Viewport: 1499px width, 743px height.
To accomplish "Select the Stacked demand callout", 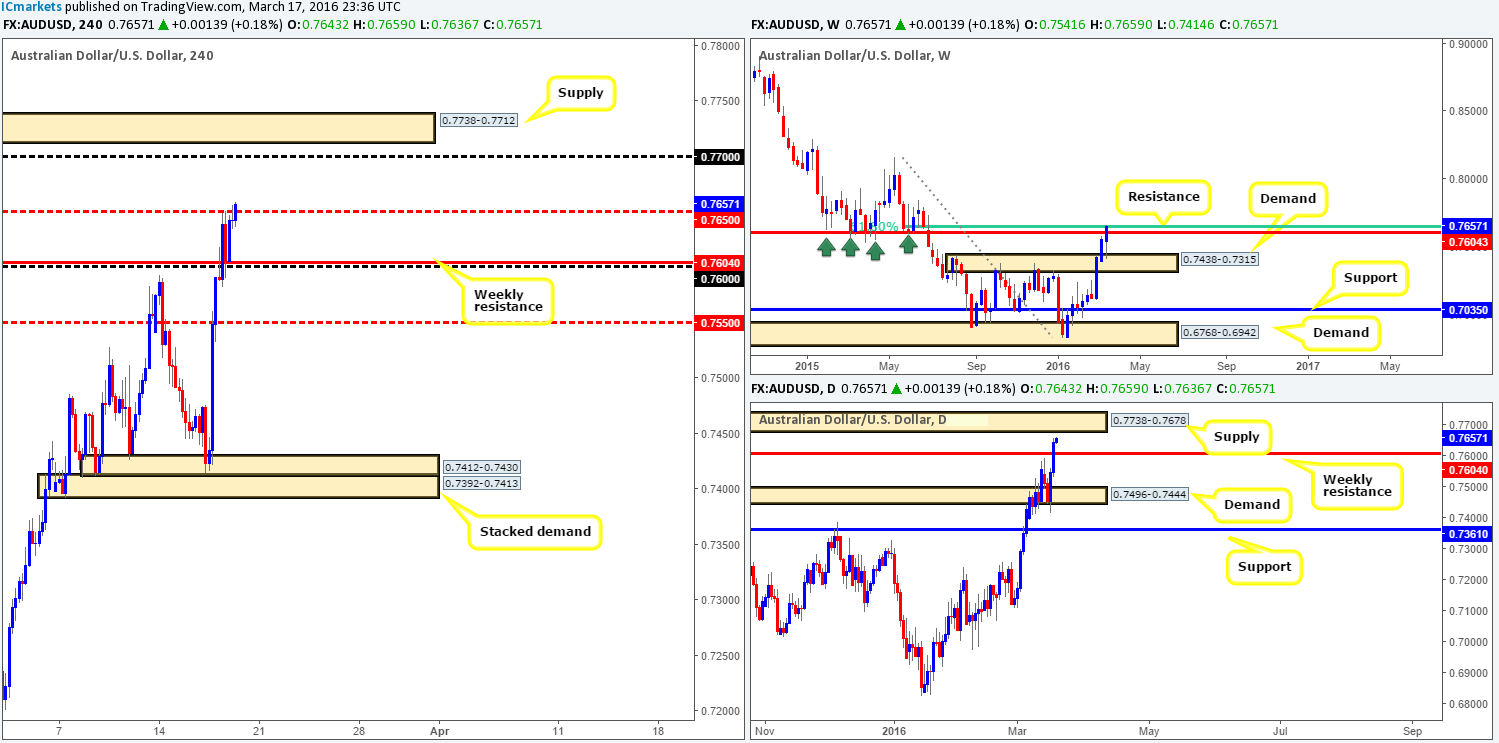I will (535, 532).
